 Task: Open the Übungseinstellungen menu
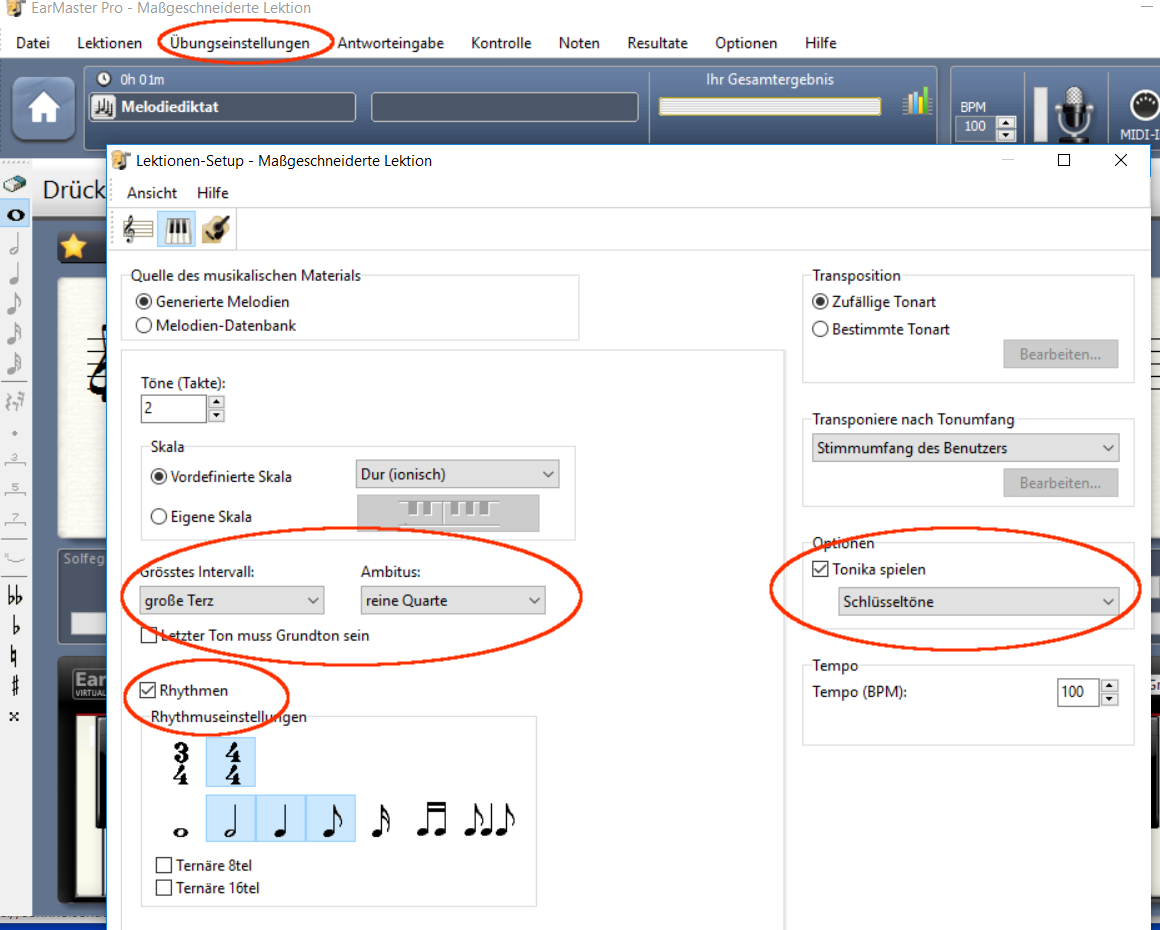coord(240,43)
